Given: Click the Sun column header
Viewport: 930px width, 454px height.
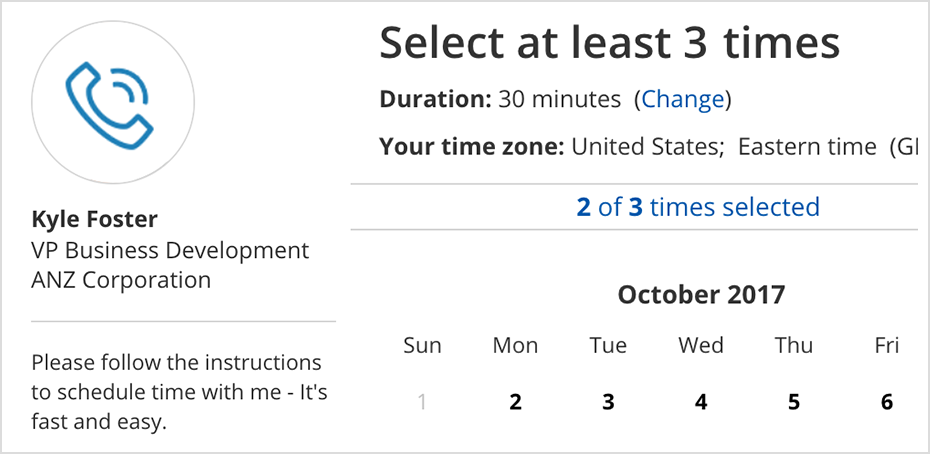Looking at the screenshot, I should pyautogui.click(x=422, y=345).
